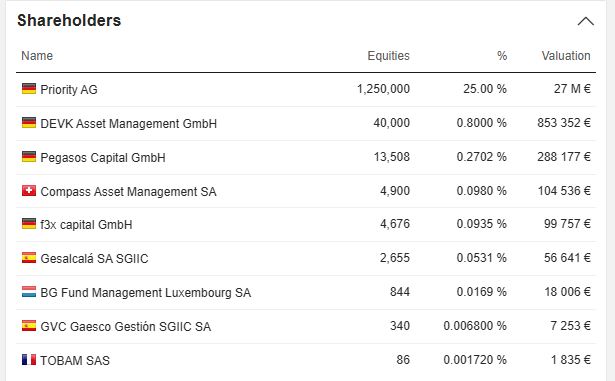
Task: Click the Luxembourg flag beside BG Fund Management
Action: 29,292
